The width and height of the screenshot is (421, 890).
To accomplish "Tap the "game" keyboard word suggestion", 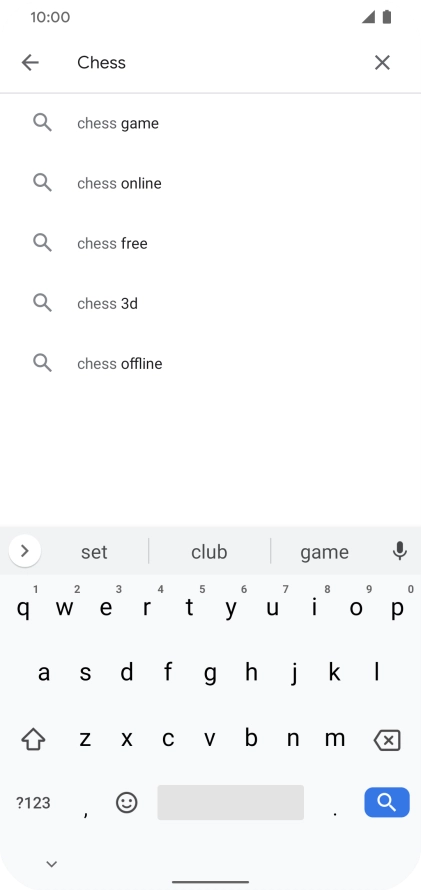I will [325, 552].
